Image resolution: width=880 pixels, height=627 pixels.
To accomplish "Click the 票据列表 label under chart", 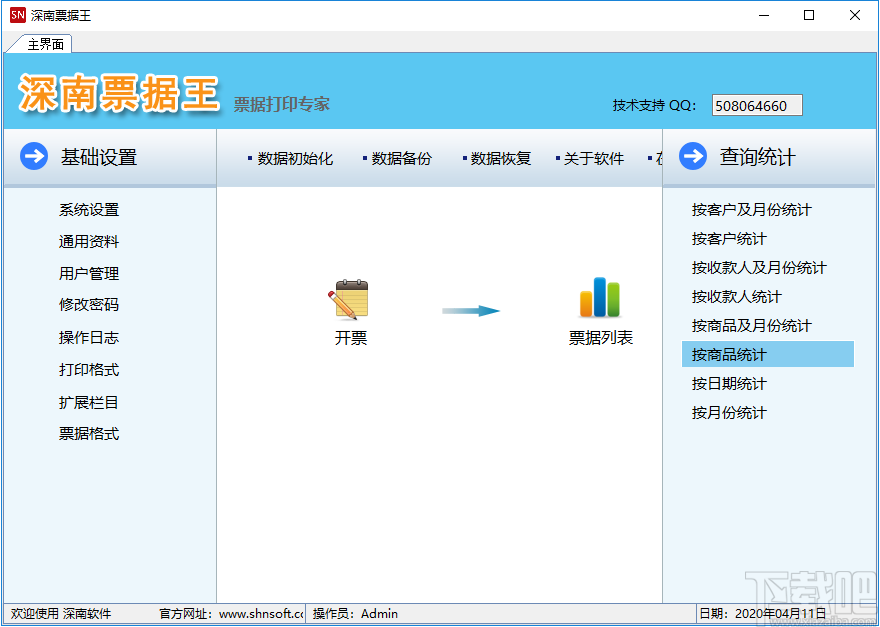I will (x=601, y=338).
